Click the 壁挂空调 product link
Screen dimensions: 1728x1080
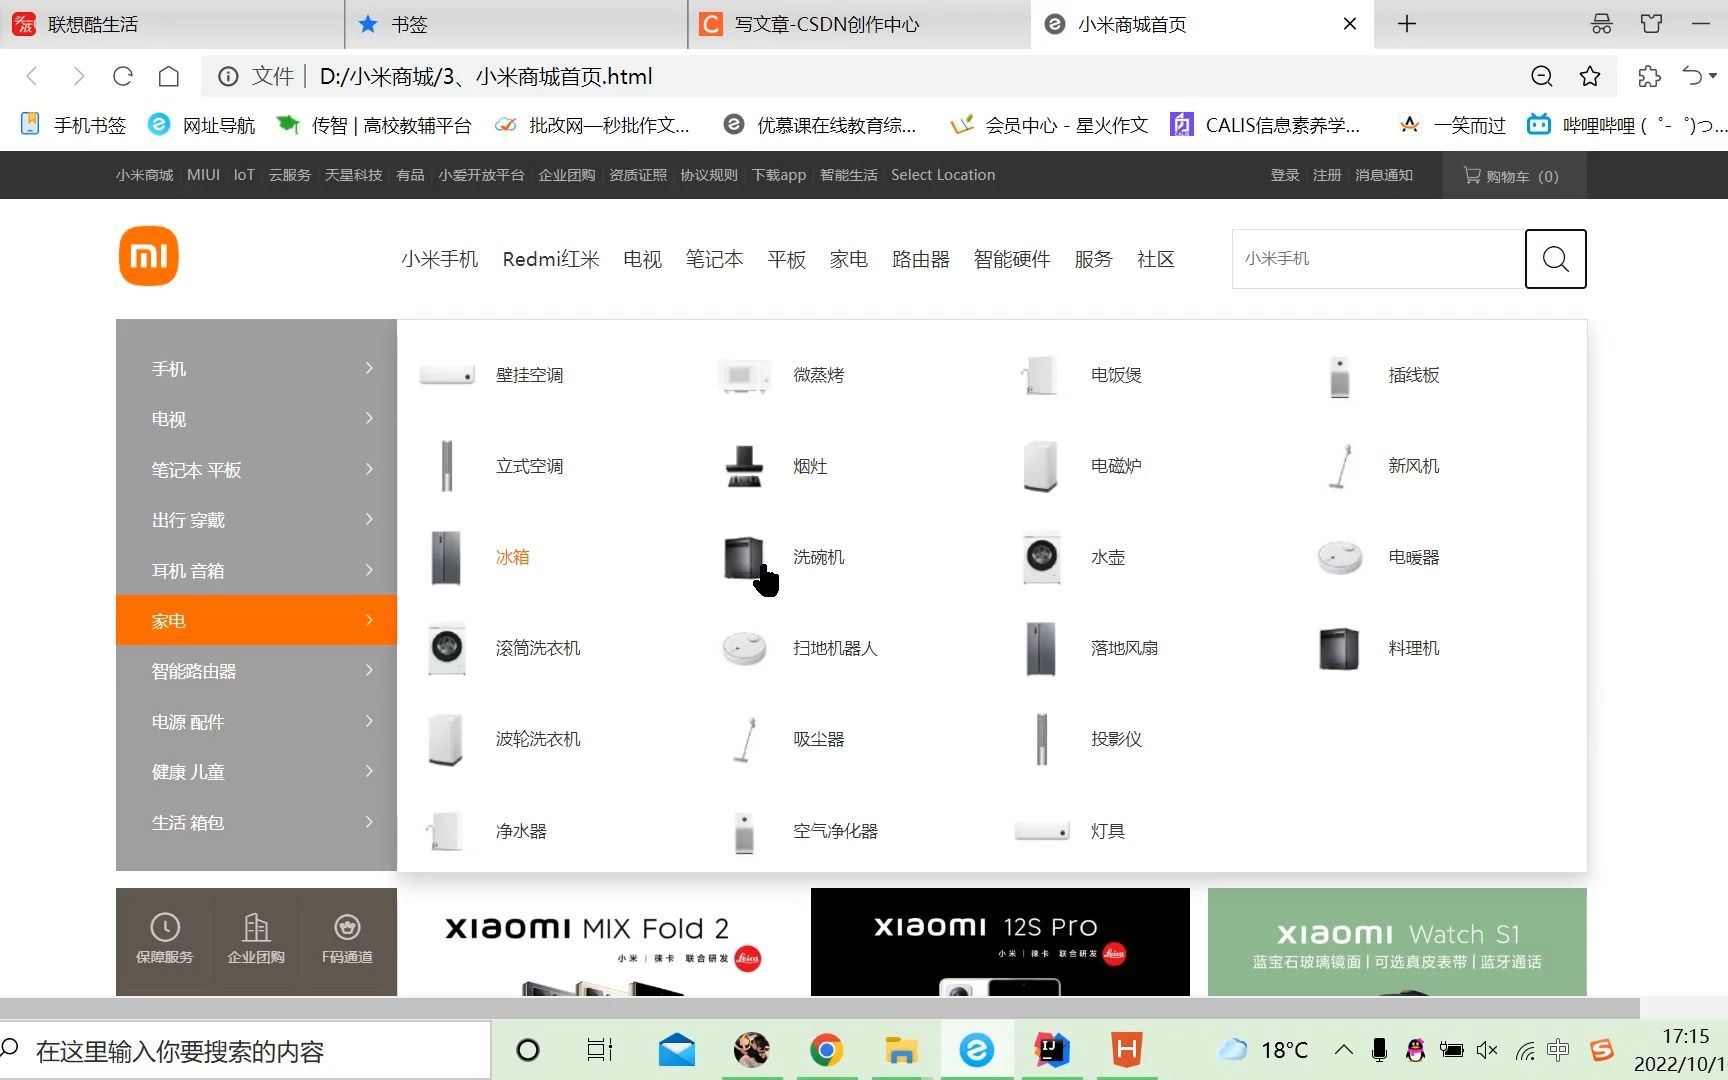click(529, 375)
